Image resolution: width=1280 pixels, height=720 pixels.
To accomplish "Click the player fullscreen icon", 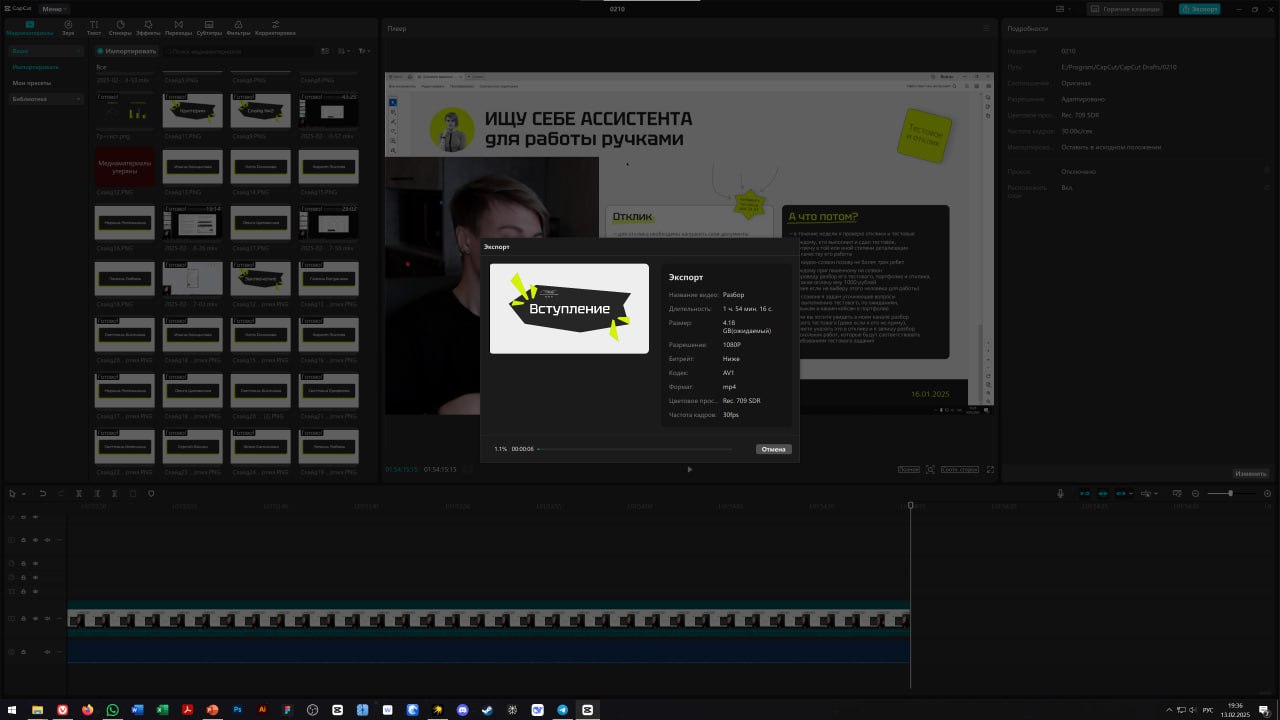I will point(990,469).
